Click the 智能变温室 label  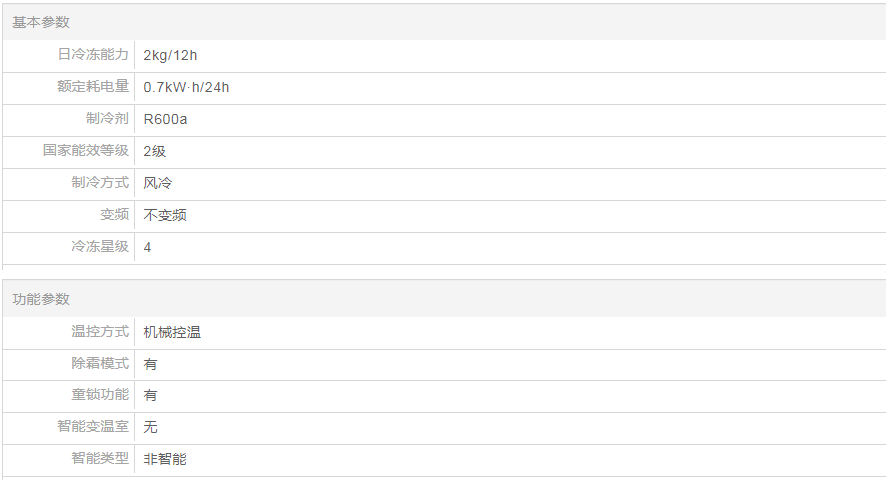93,427
